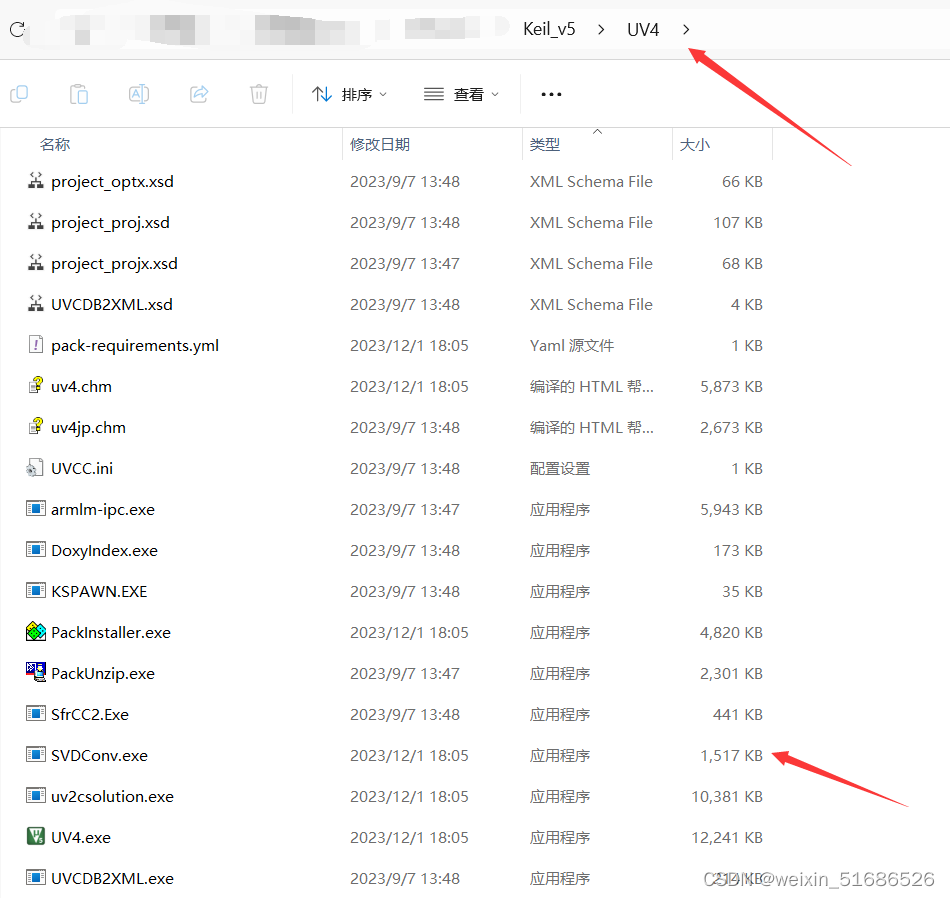Click the file name SVDConv.exe

[99, 756]
